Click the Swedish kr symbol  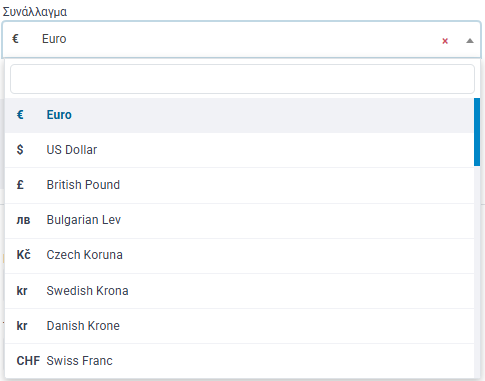click(x=22, y=291)
